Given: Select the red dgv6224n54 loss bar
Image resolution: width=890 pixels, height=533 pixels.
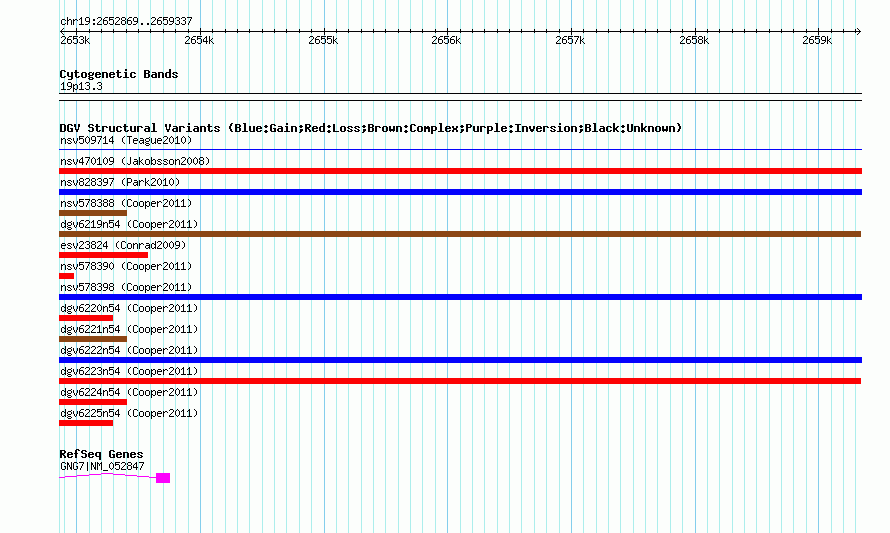Looking at the screenshot, I should point(93,402).
